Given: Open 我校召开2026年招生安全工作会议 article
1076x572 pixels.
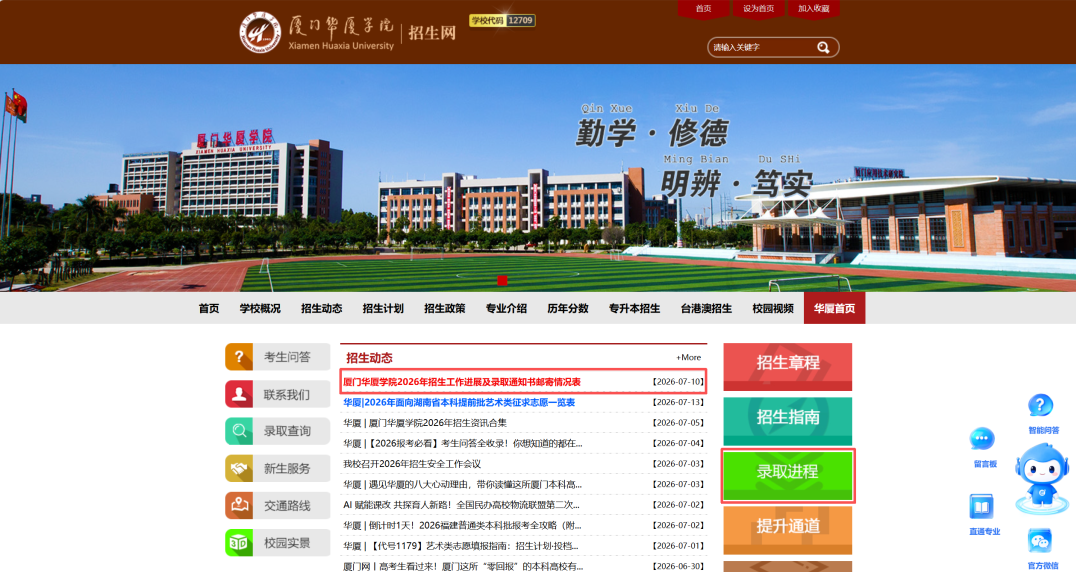Looking at the screenshot, I should [412, 464].
